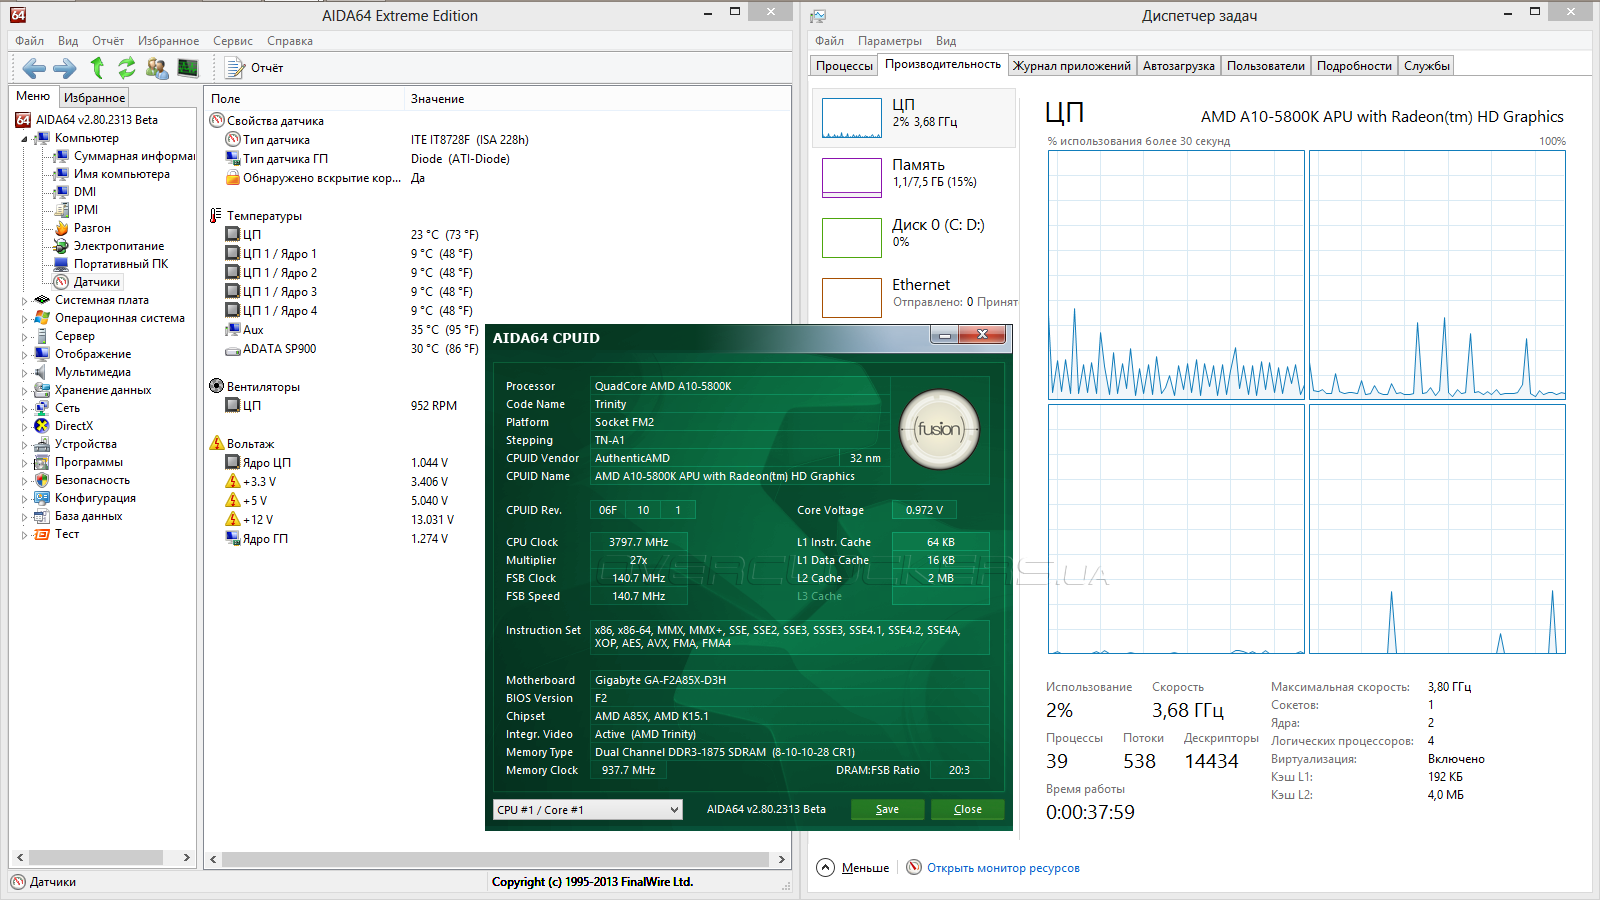Image resolution: width=1600 pixels, height=900 pixels.
Task: Open the Портативный ПК tree item
Action: tap(112, 264)
